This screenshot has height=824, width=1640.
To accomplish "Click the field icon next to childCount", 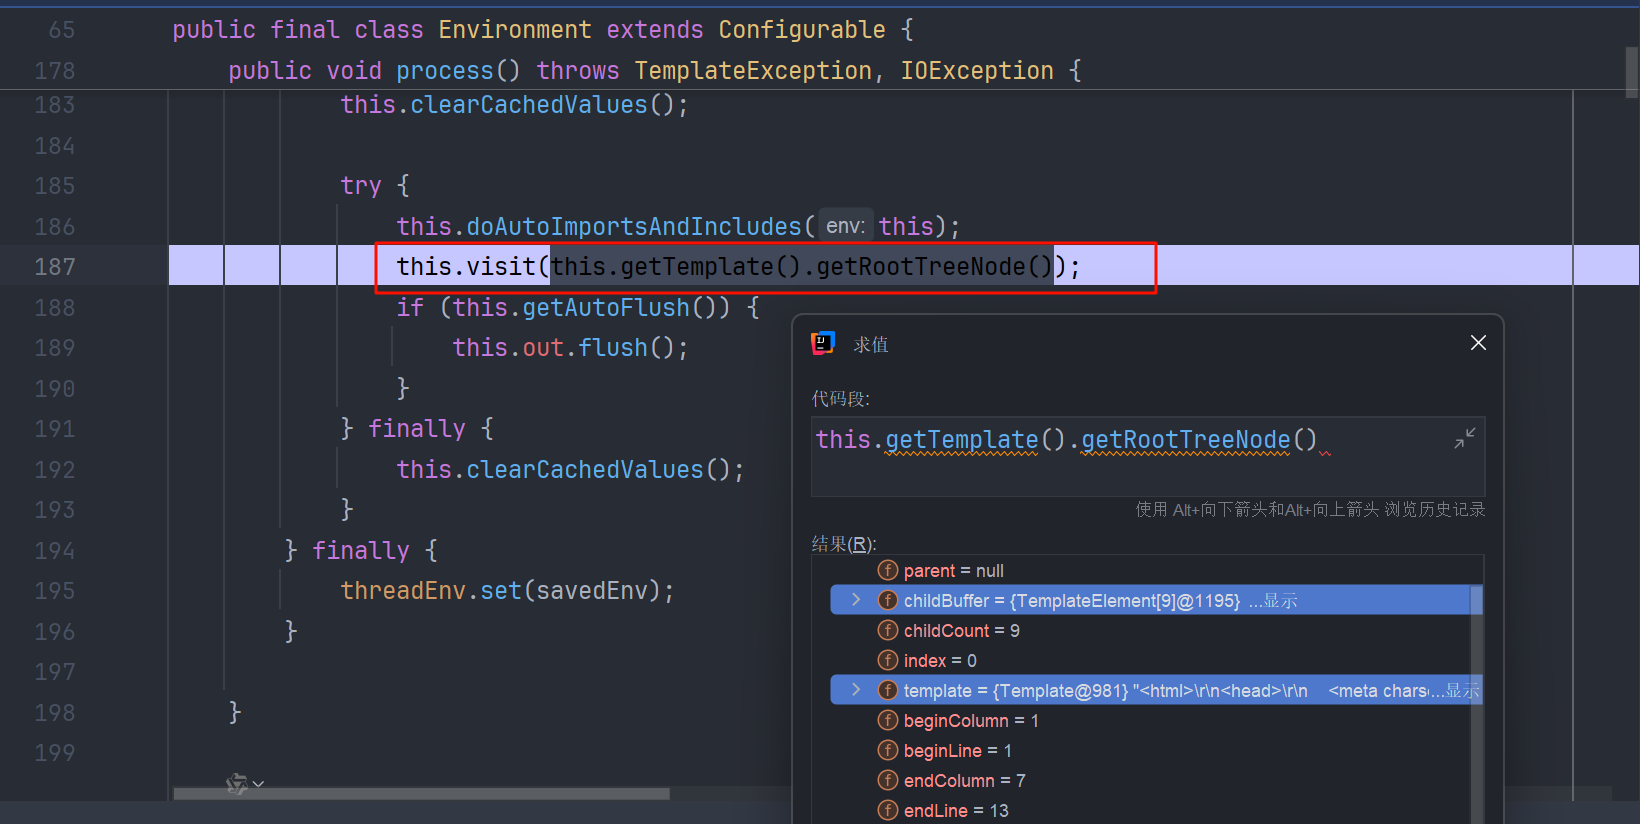I will (x=888, y=630).
